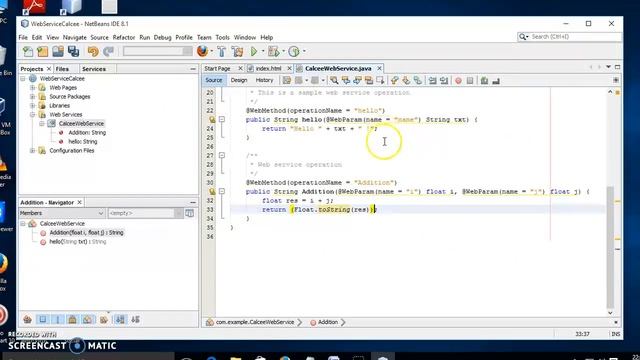The image size is (640, 360).
Task: Expand the Libraries tree node
Action: (x=33, y=106)
